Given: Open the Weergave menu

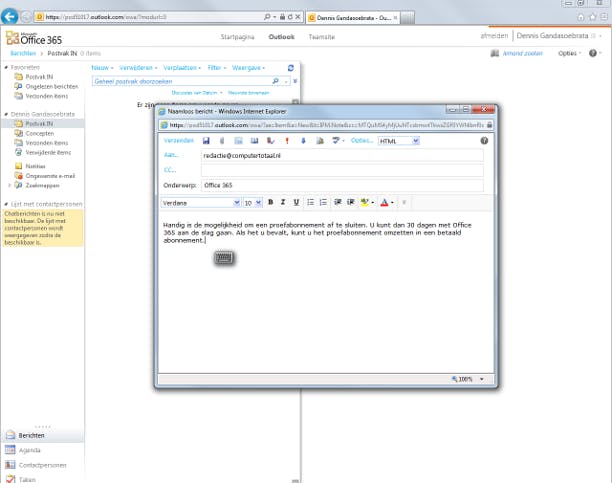Looking at the screenshot, I should (x=248, y=68).
